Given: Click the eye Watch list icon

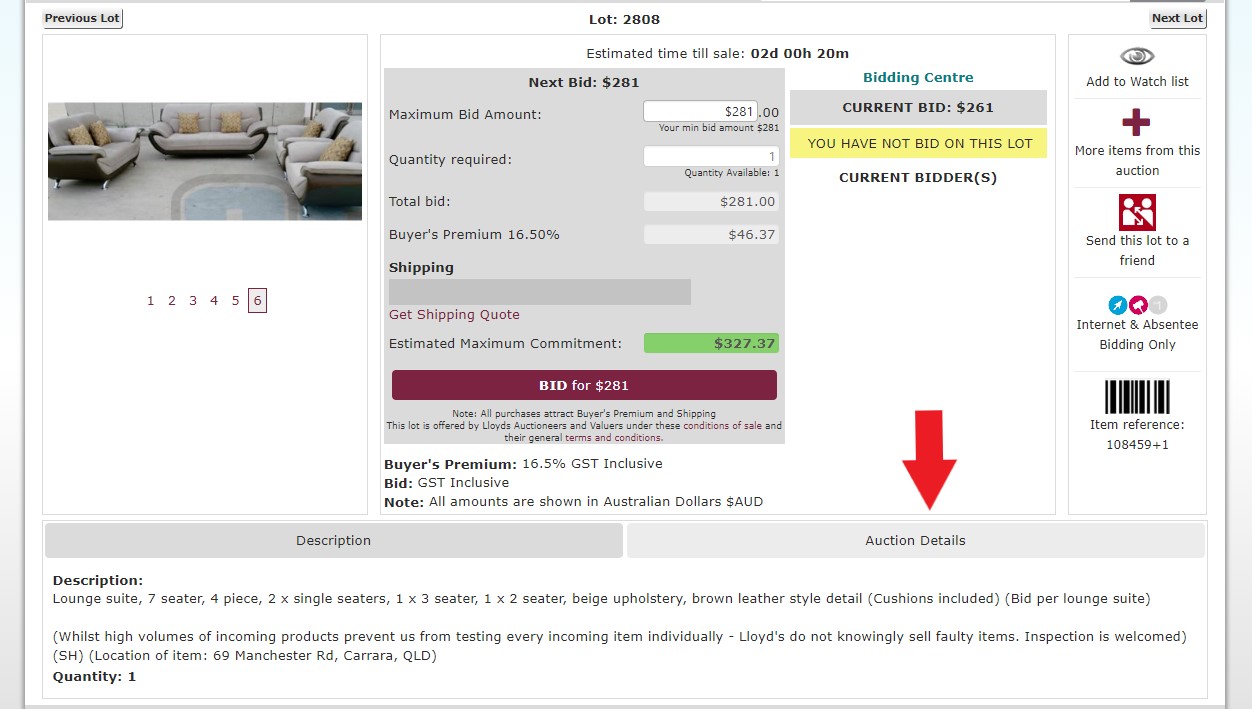Looking at the screenshot, I should [x=1137, y=56].
